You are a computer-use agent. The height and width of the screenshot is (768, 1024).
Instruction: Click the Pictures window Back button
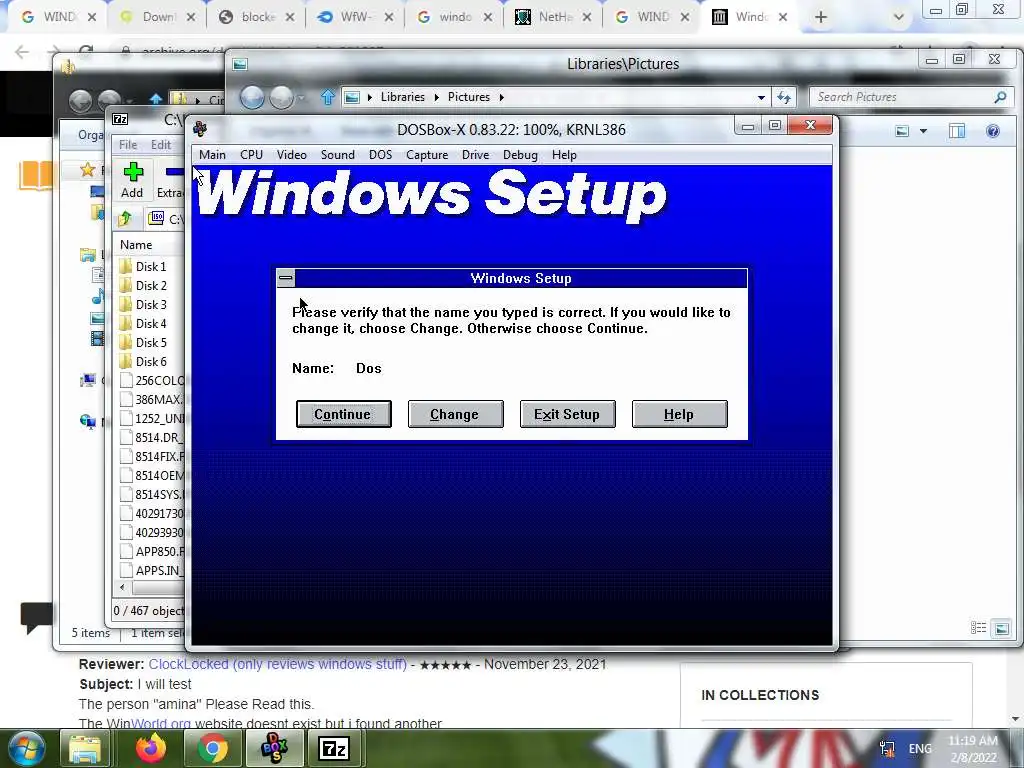251,97
